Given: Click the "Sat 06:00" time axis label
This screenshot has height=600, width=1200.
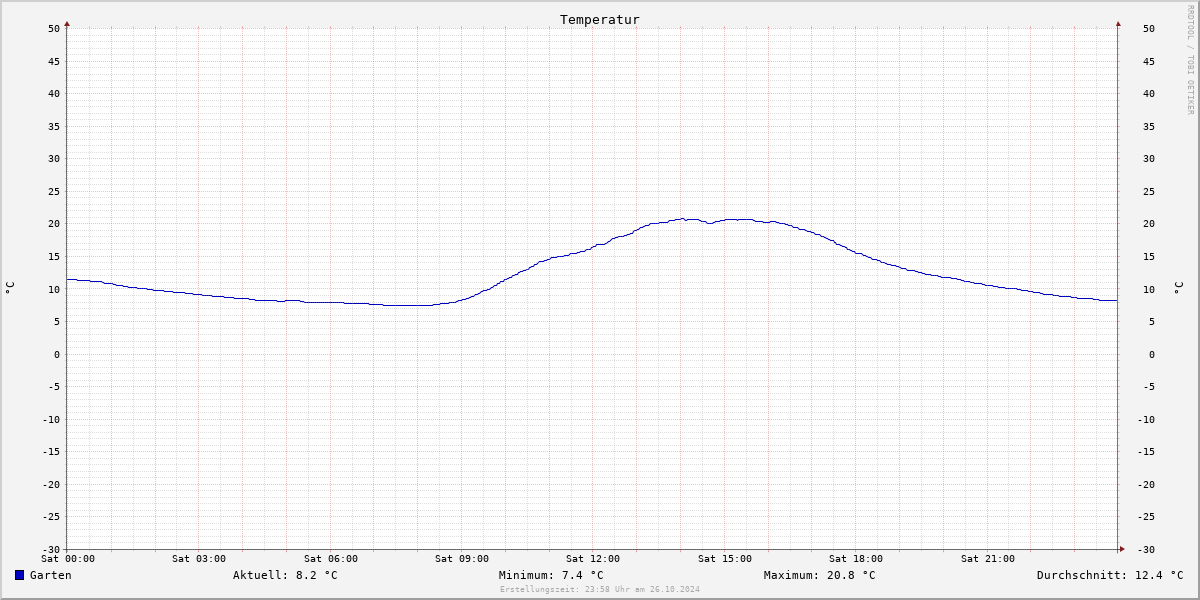Looking at the screenshot, I should pos(331,559).
